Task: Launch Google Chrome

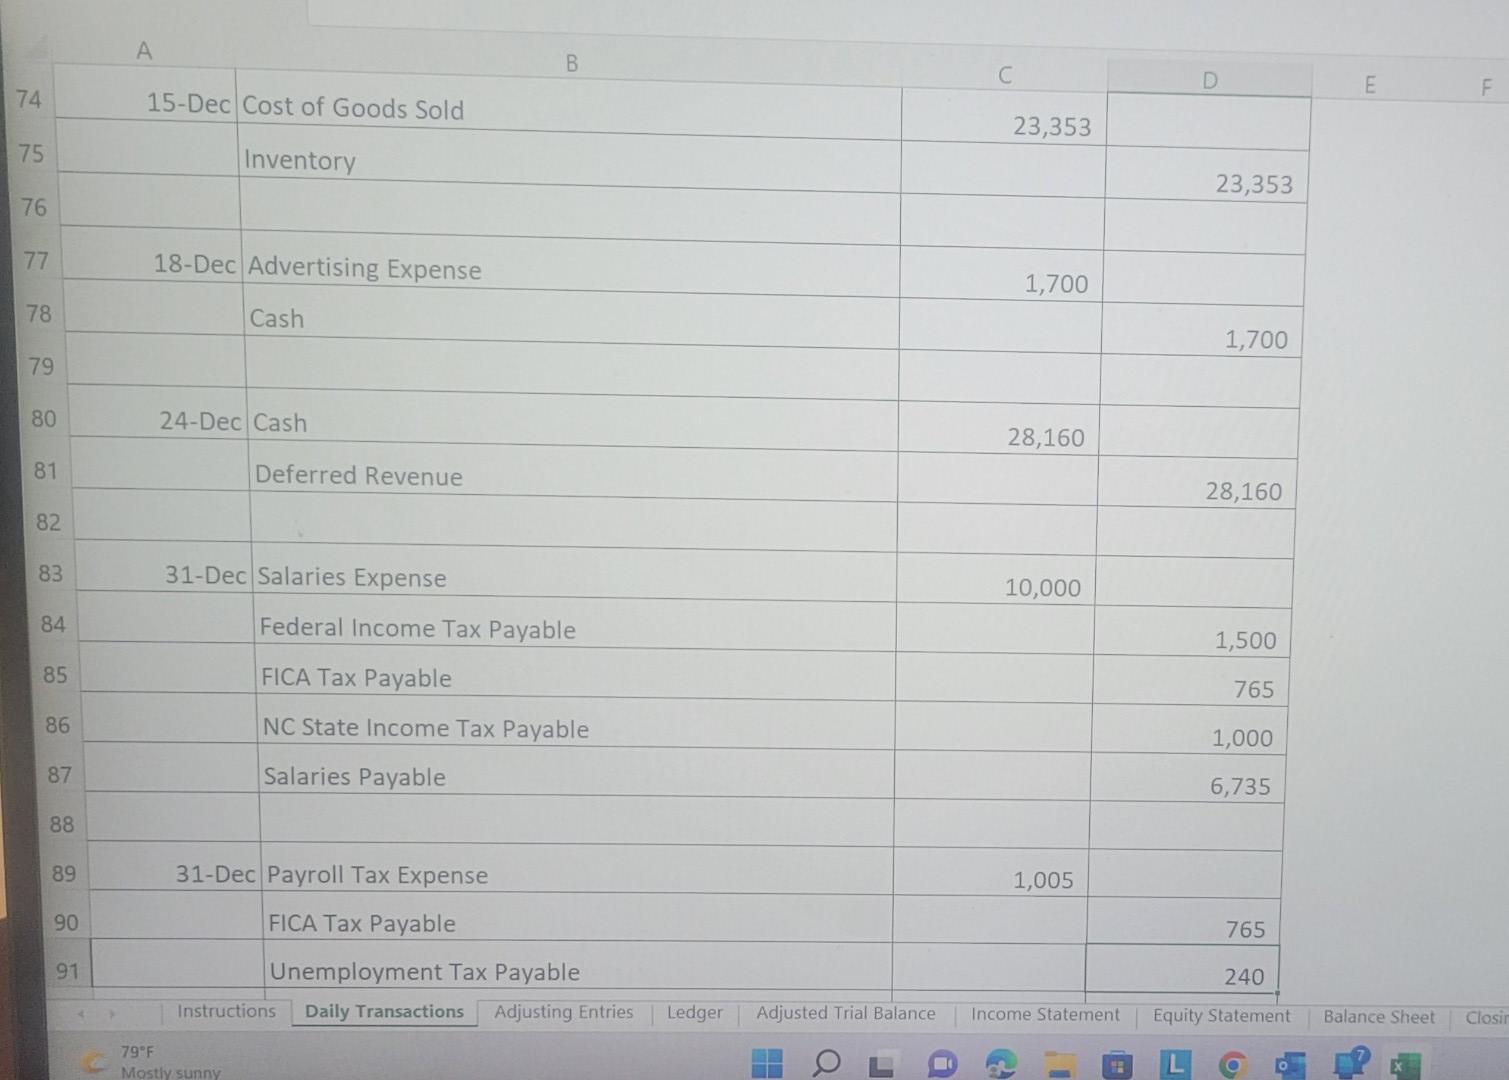Action: (1231, 1064)
